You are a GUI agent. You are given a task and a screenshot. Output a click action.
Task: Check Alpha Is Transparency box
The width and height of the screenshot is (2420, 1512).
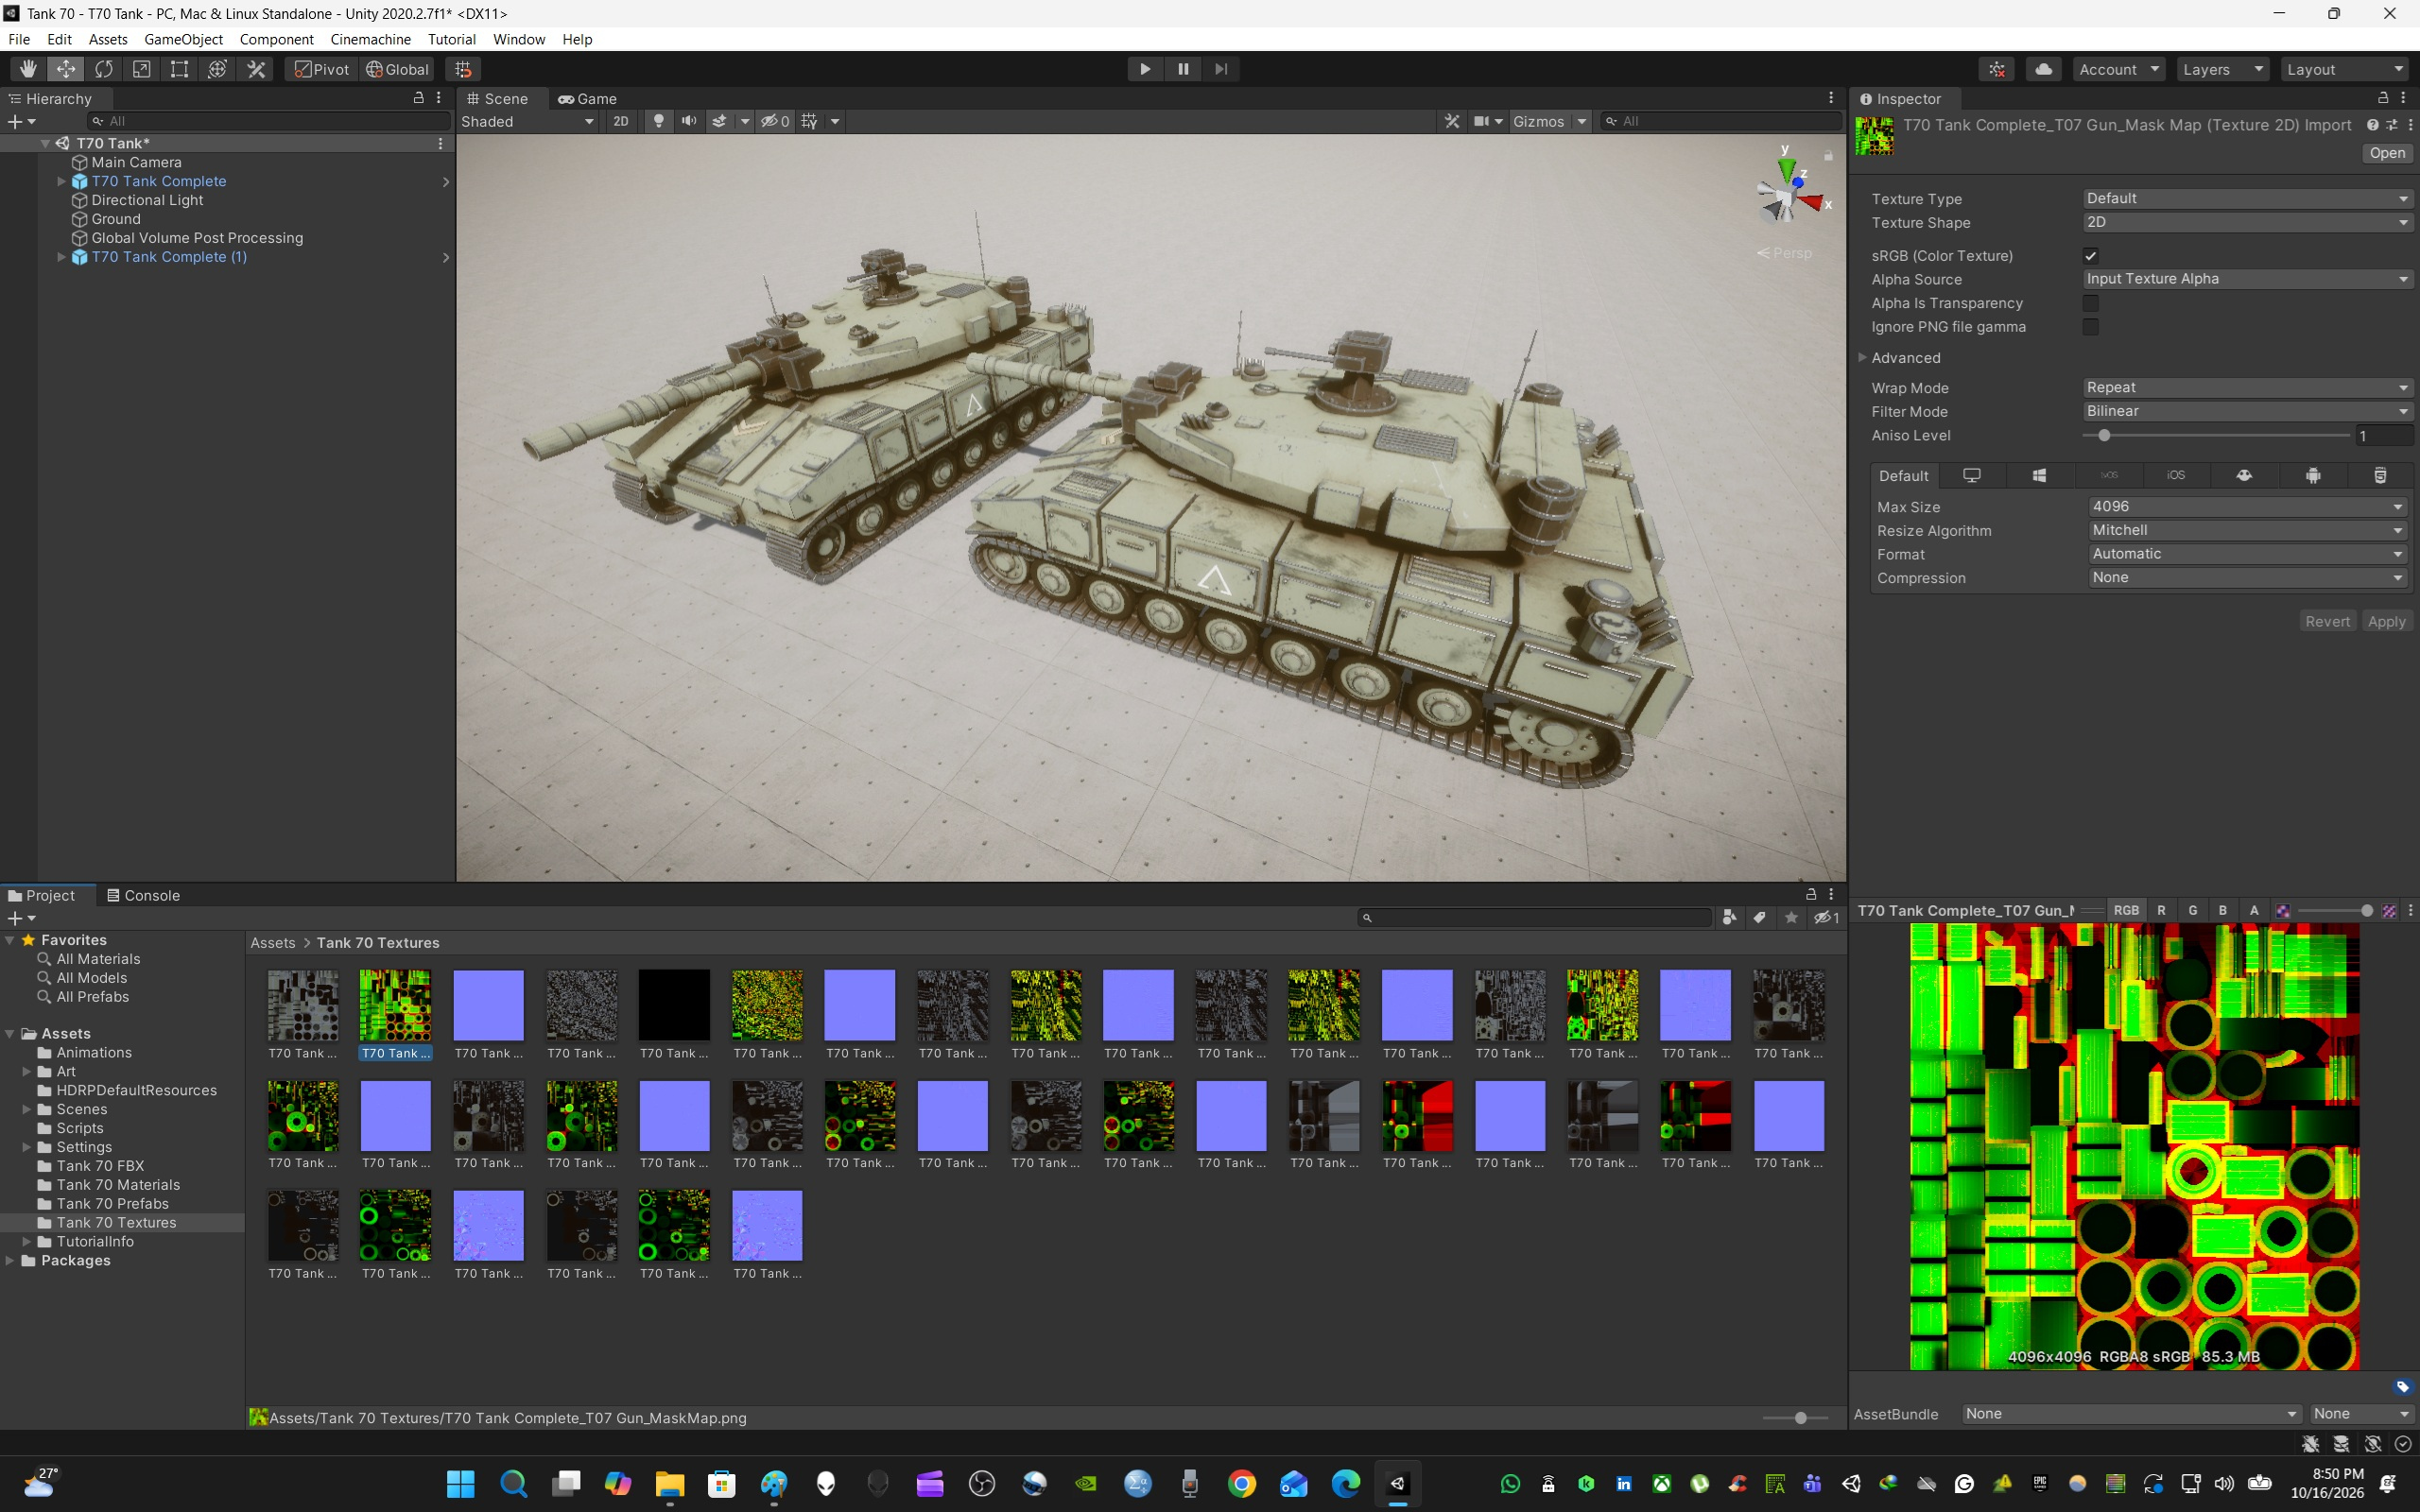pyautogui.click(x=2091, y=303)
